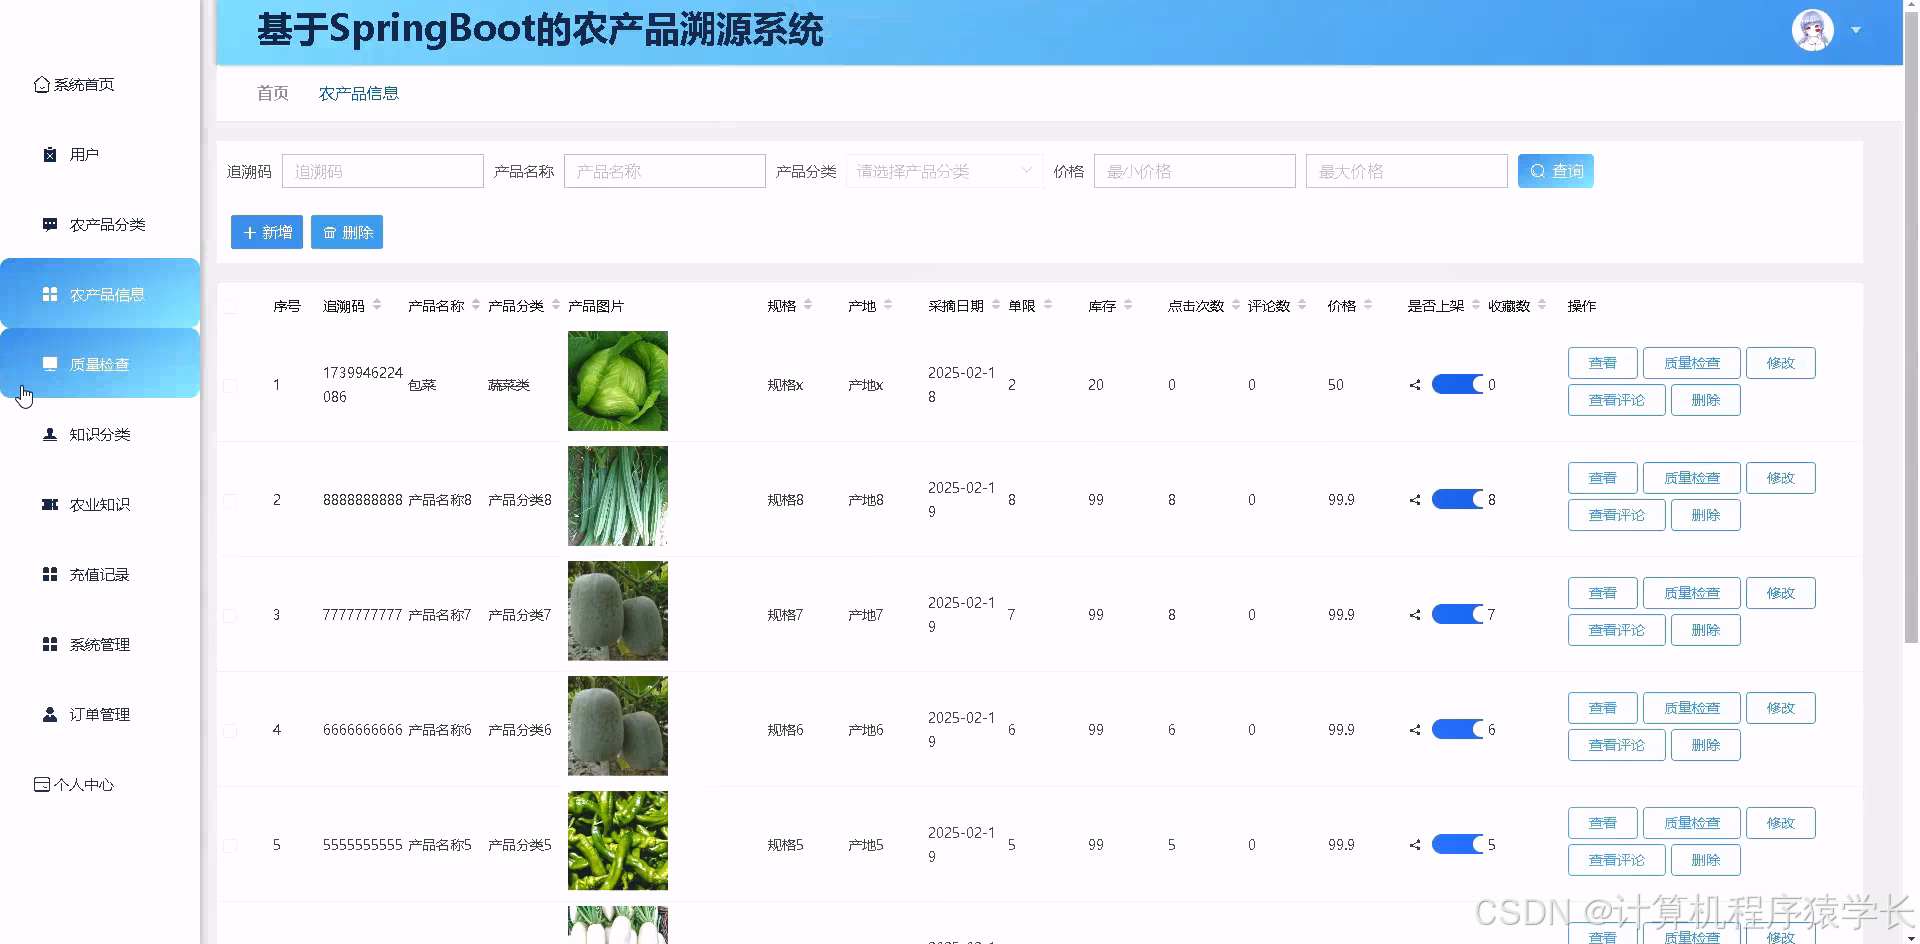Switch to the 首页 tab
Image resolution: width=1920 pixels, height=944 pixels.
click(272, 93)
